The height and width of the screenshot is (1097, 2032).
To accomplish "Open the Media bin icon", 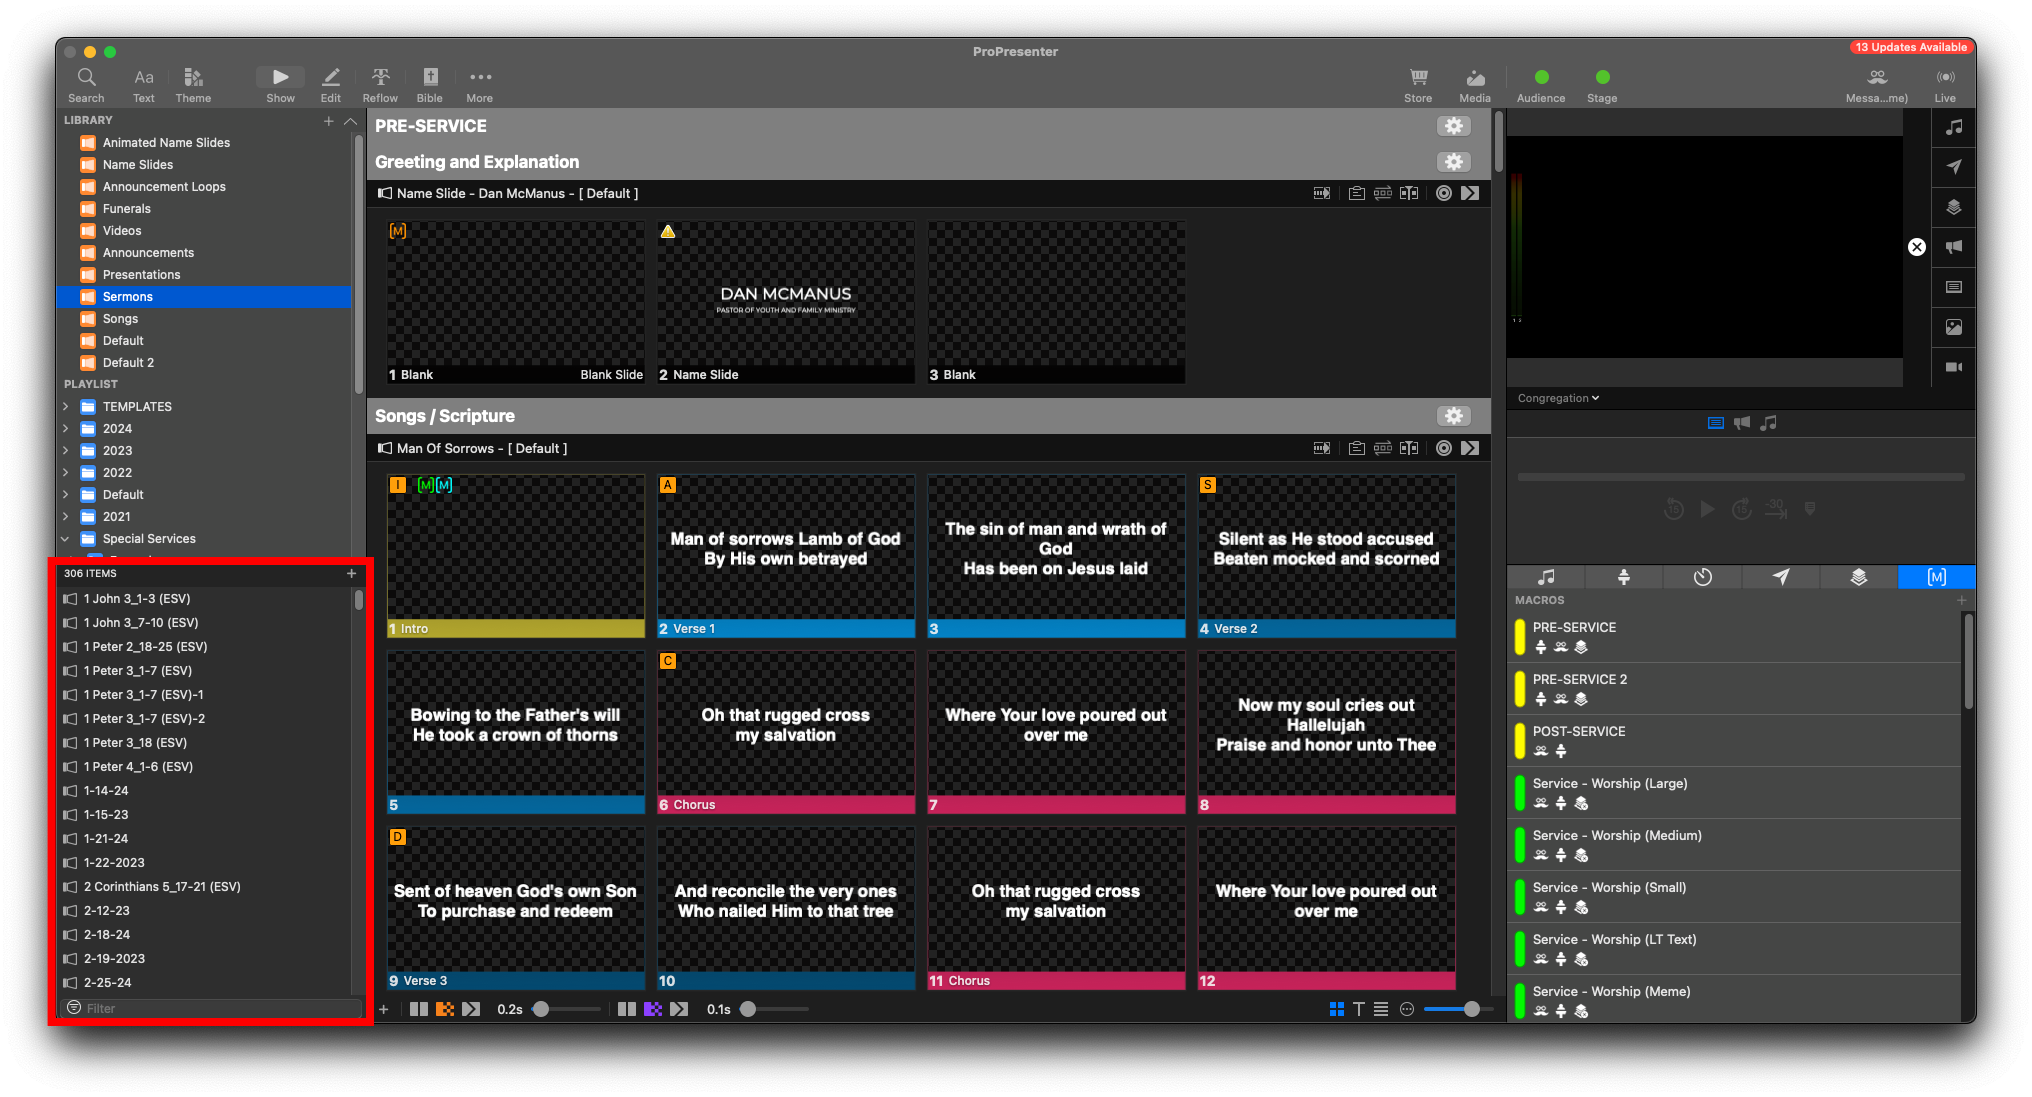I will 1475,78.
